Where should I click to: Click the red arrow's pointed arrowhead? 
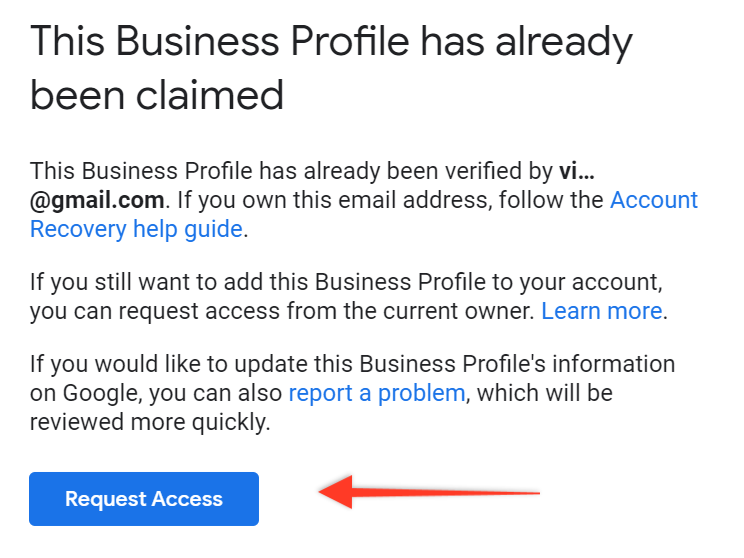(x=336, y=492)
